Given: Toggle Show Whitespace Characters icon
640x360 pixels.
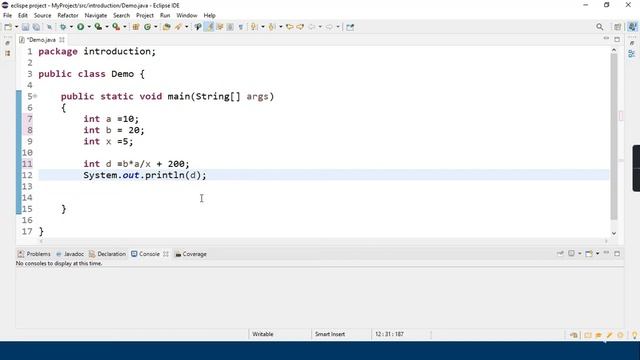Looking at the screenshot, I should (241, 27).
